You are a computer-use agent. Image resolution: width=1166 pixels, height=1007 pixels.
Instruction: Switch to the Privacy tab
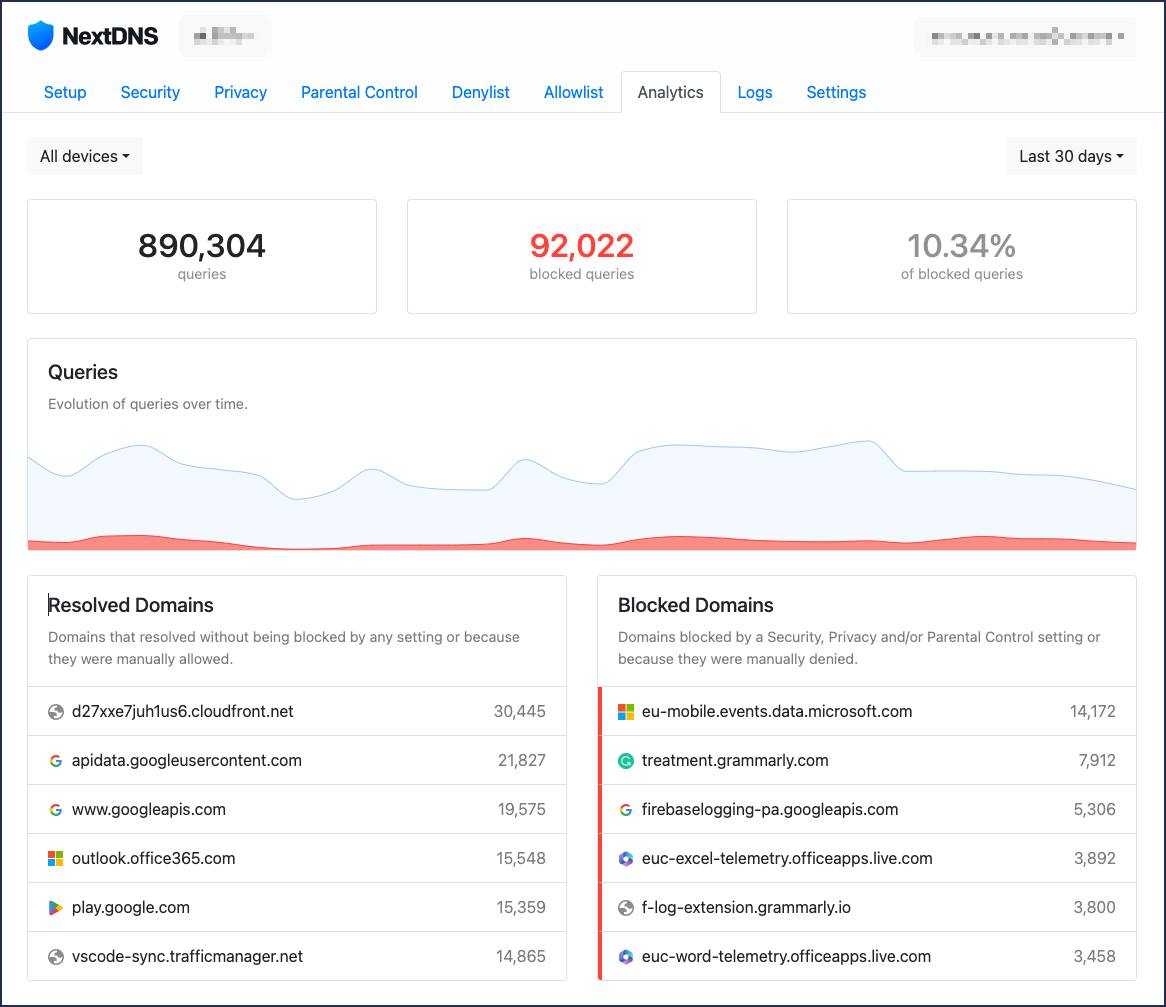(240, 92)
